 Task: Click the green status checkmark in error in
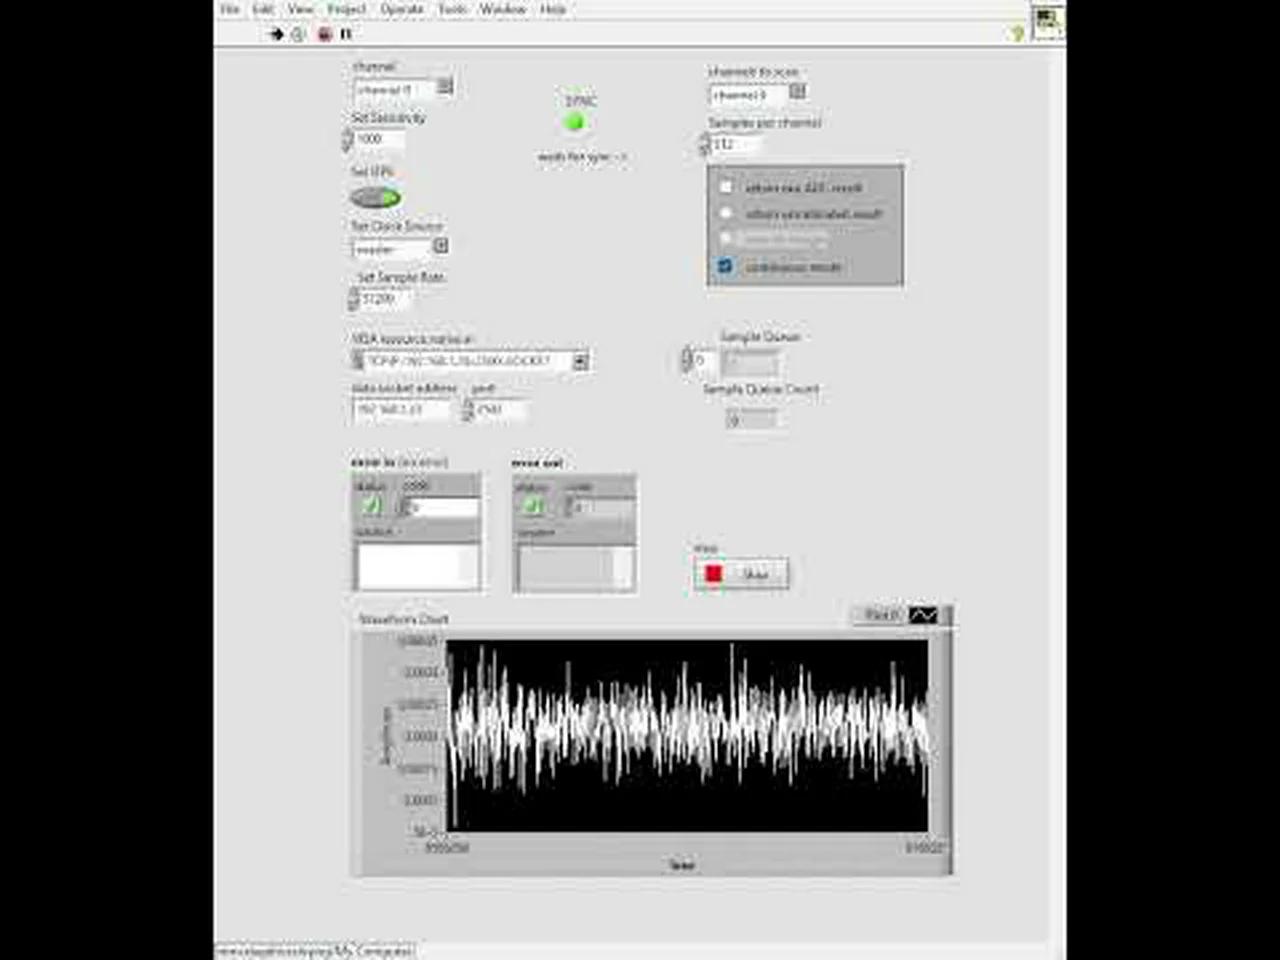[371, 506]
